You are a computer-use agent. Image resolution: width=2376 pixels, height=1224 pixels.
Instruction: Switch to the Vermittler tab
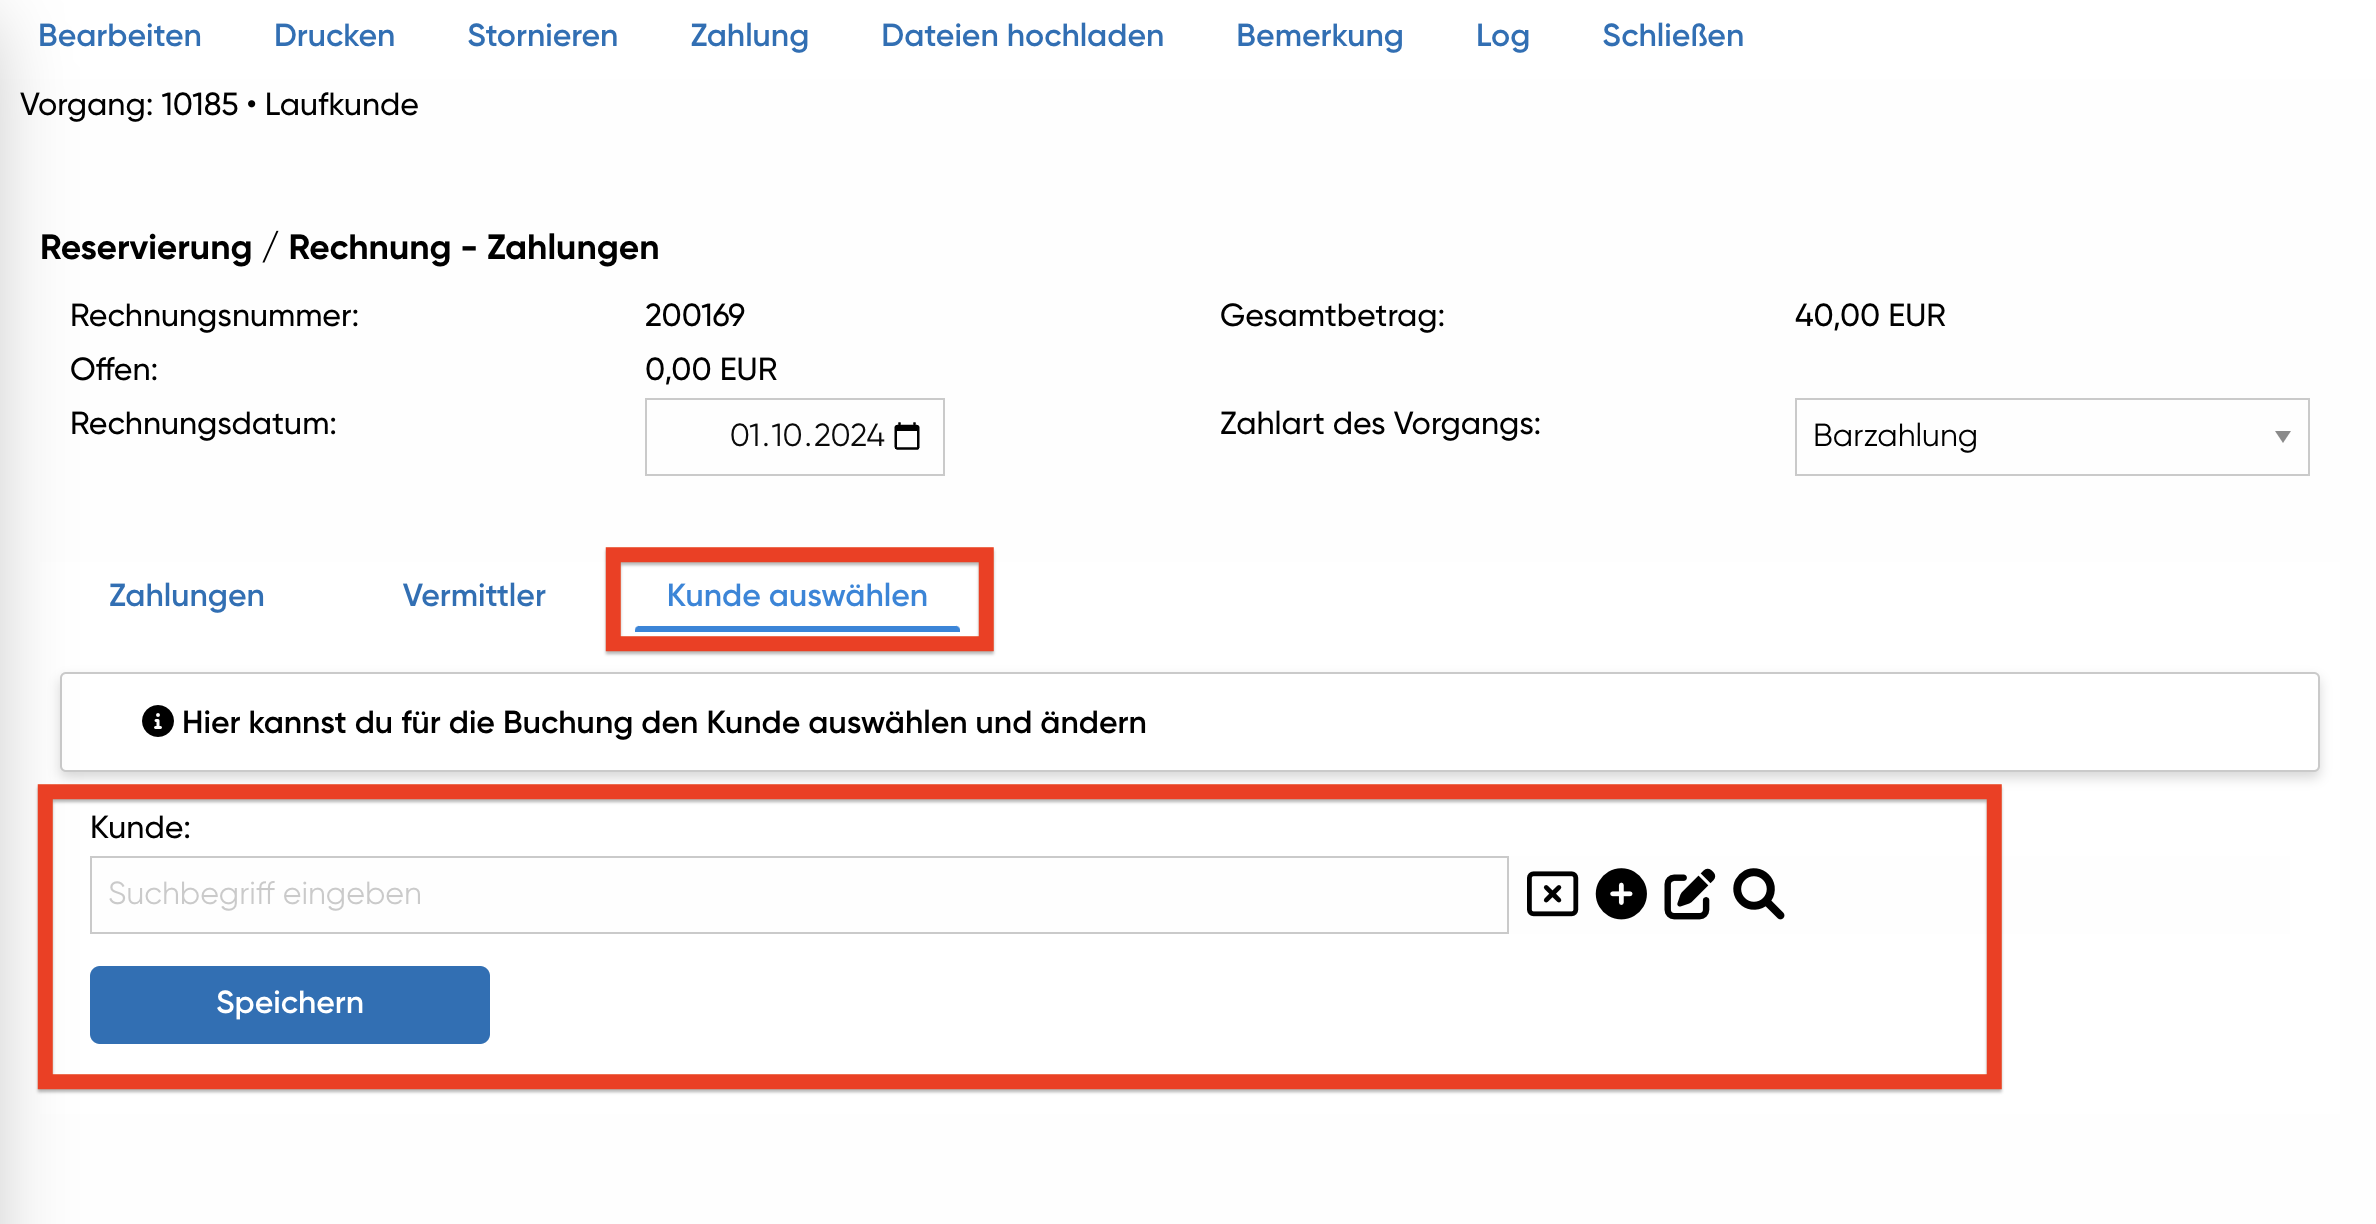[x=474, y=596]
